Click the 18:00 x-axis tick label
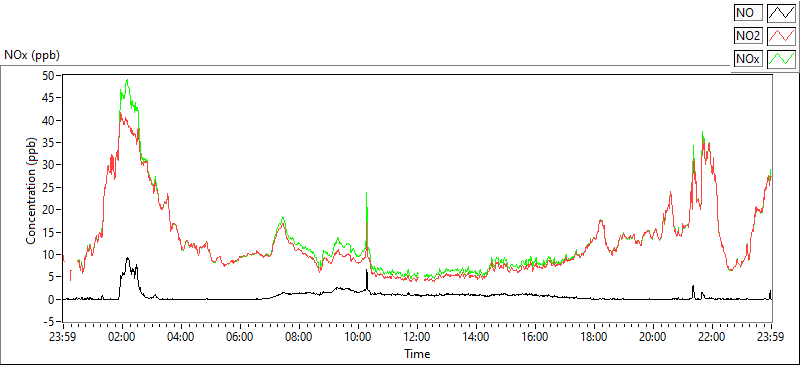 point(594,336)
